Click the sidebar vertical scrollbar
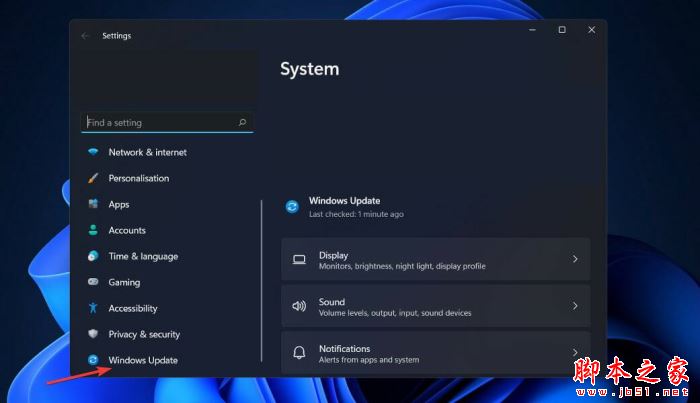 (x=262, y=281)
